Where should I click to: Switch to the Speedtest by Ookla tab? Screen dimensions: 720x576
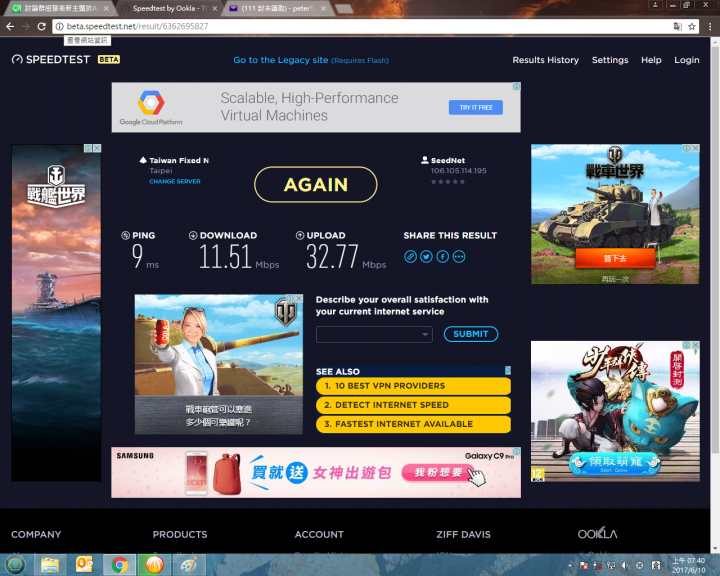[x=169, y=8]
